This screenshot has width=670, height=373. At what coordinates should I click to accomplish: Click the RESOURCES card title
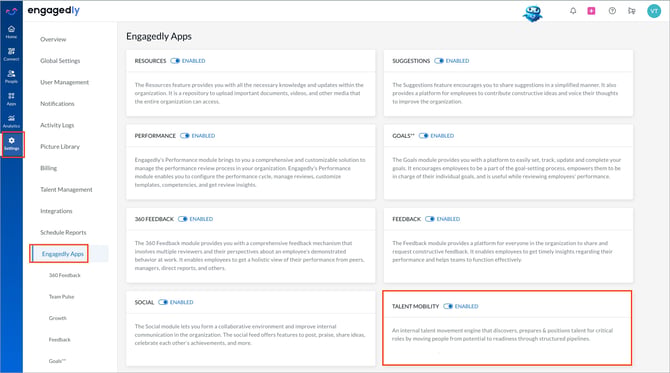pyautogui.click(x=150, y=61)
